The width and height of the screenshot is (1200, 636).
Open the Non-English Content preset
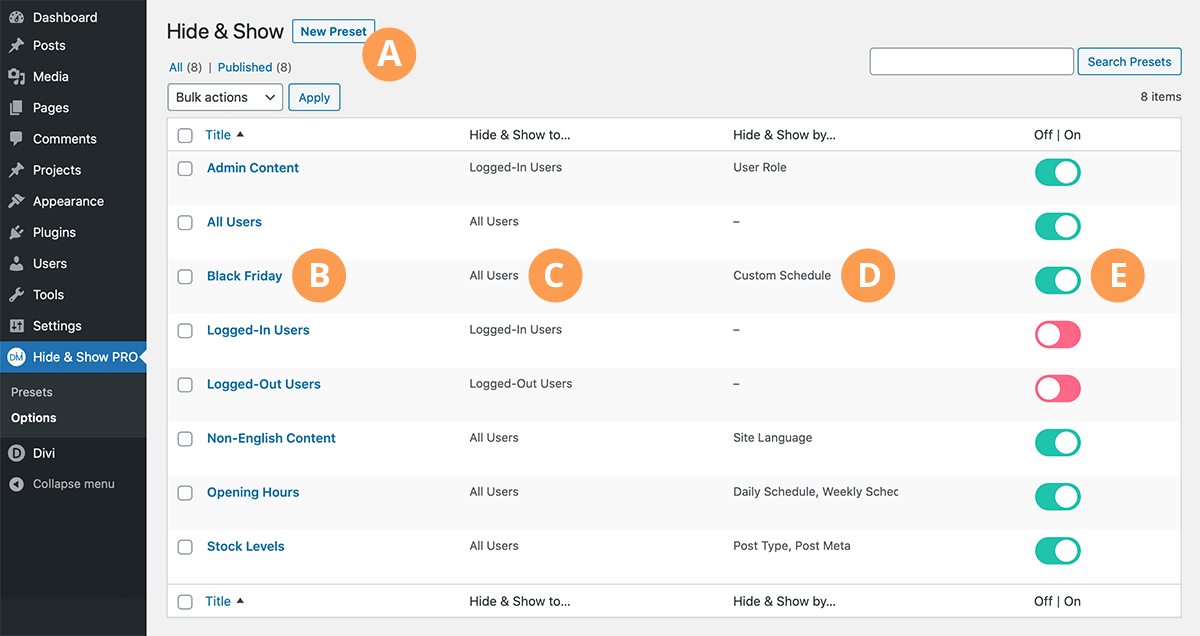click(x=271, y=438)
